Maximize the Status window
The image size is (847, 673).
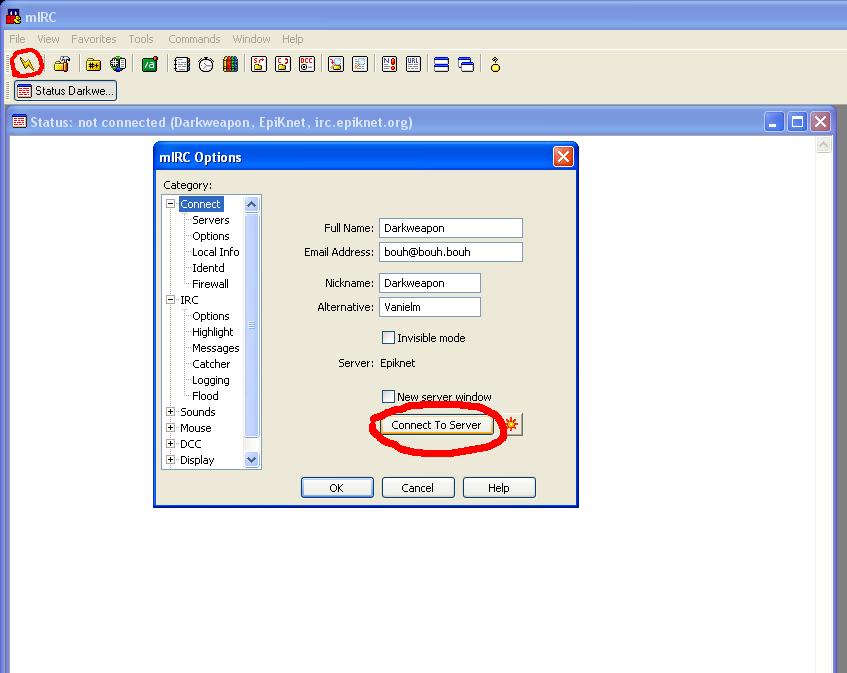tap(797, 122)
